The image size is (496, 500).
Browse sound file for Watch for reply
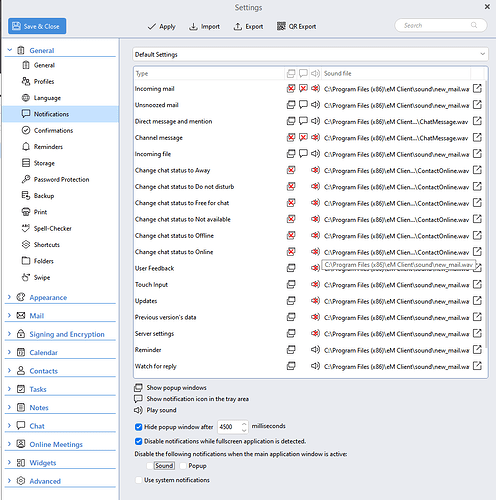click(x=477, y=366)
